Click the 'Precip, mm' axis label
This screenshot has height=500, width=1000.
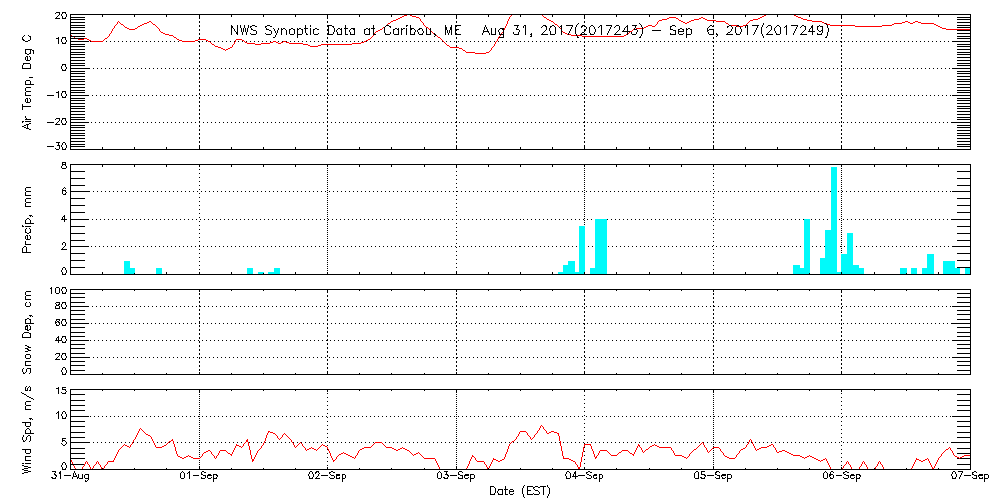28,218
